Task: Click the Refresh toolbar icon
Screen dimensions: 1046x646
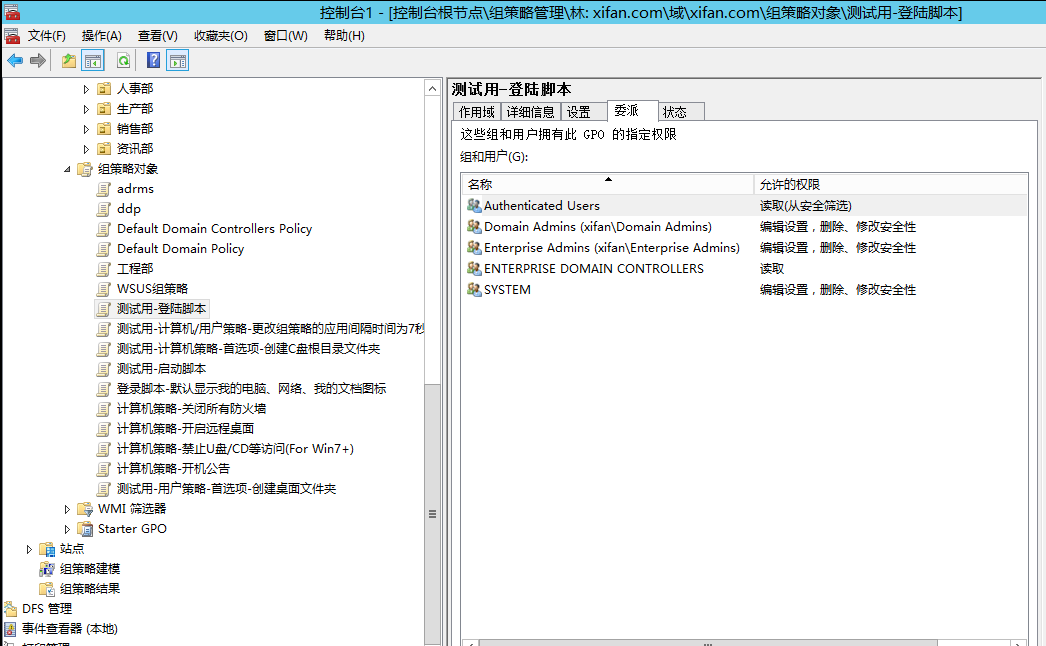Action: coord(123,61)
